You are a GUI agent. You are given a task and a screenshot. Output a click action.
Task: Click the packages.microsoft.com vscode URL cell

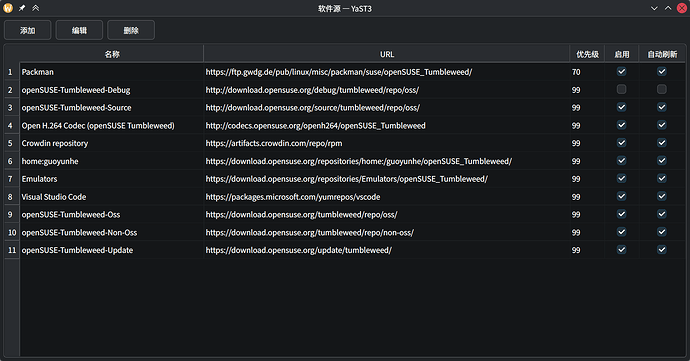coord(387,197)
